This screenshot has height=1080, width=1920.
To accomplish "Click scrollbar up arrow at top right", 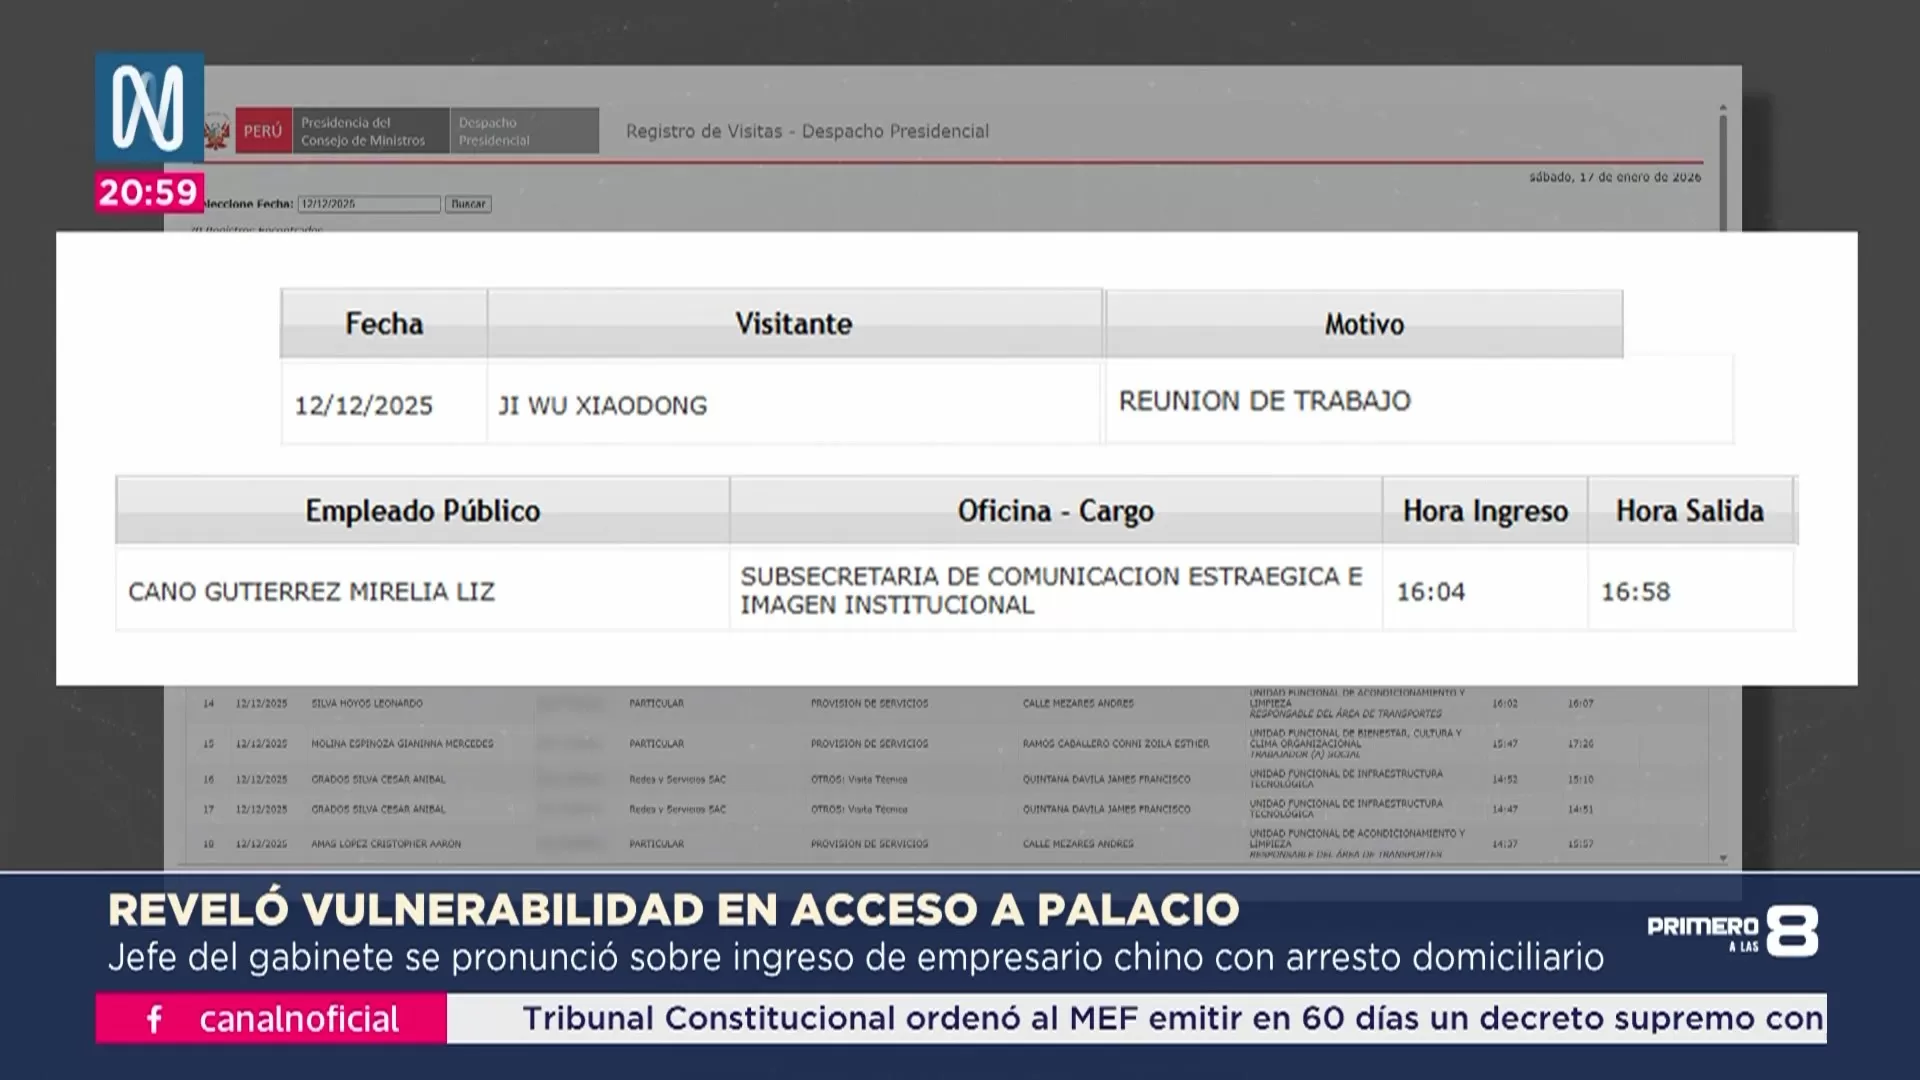I will 1723,107.
